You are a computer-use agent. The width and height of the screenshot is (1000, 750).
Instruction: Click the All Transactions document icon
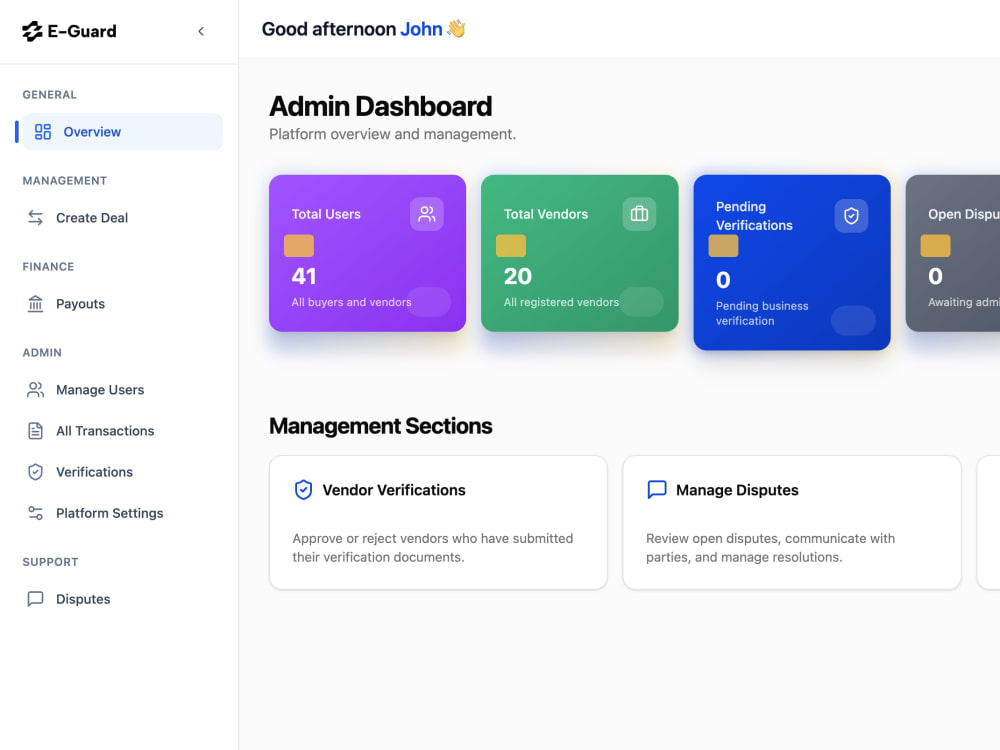(36, 431)
